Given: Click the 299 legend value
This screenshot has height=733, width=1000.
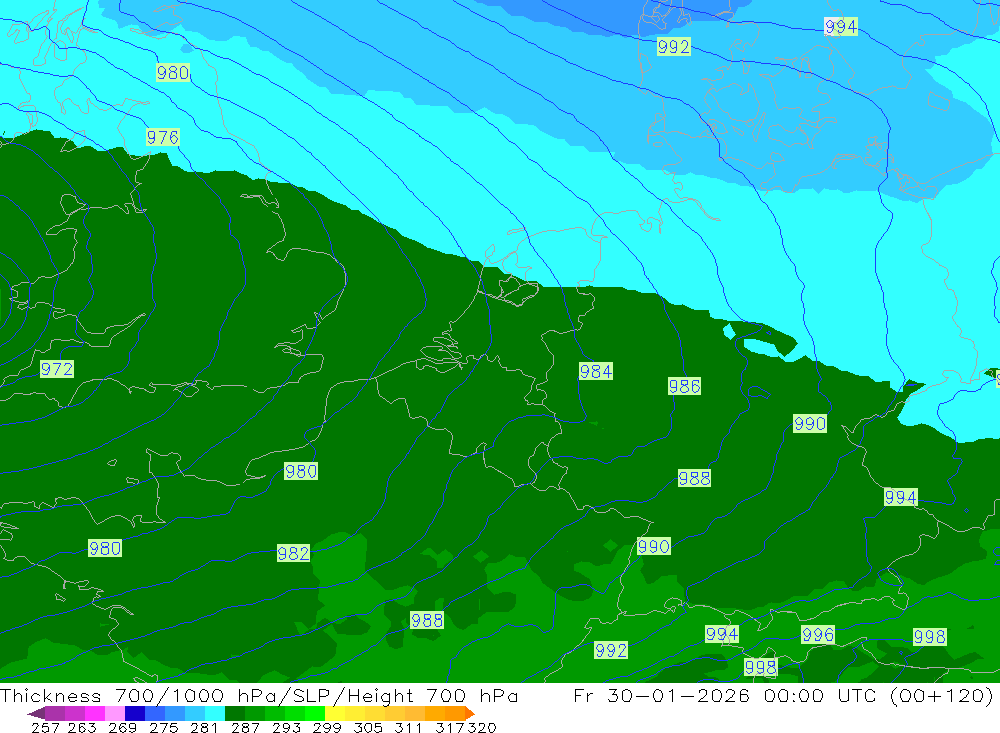Looking at the screenshot, I should tap(327, 727).
